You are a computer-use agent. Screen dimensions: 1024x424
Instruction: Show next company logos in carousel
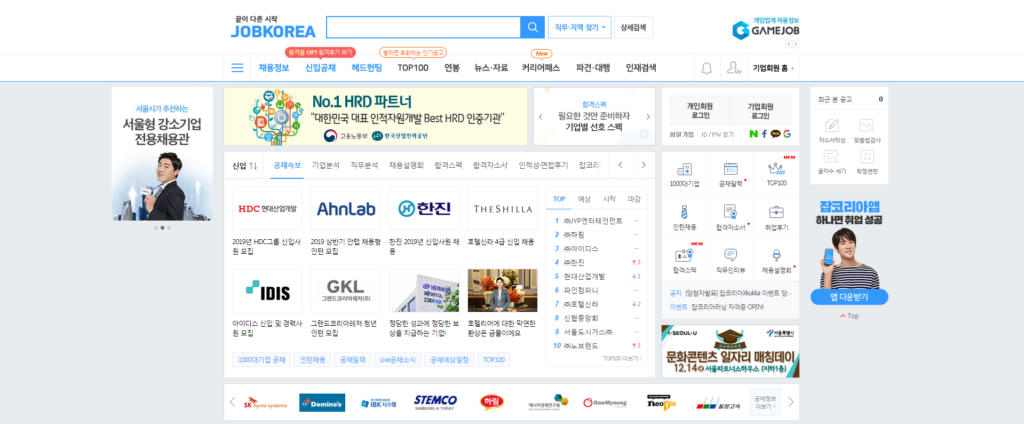click(x=791, y=402)
